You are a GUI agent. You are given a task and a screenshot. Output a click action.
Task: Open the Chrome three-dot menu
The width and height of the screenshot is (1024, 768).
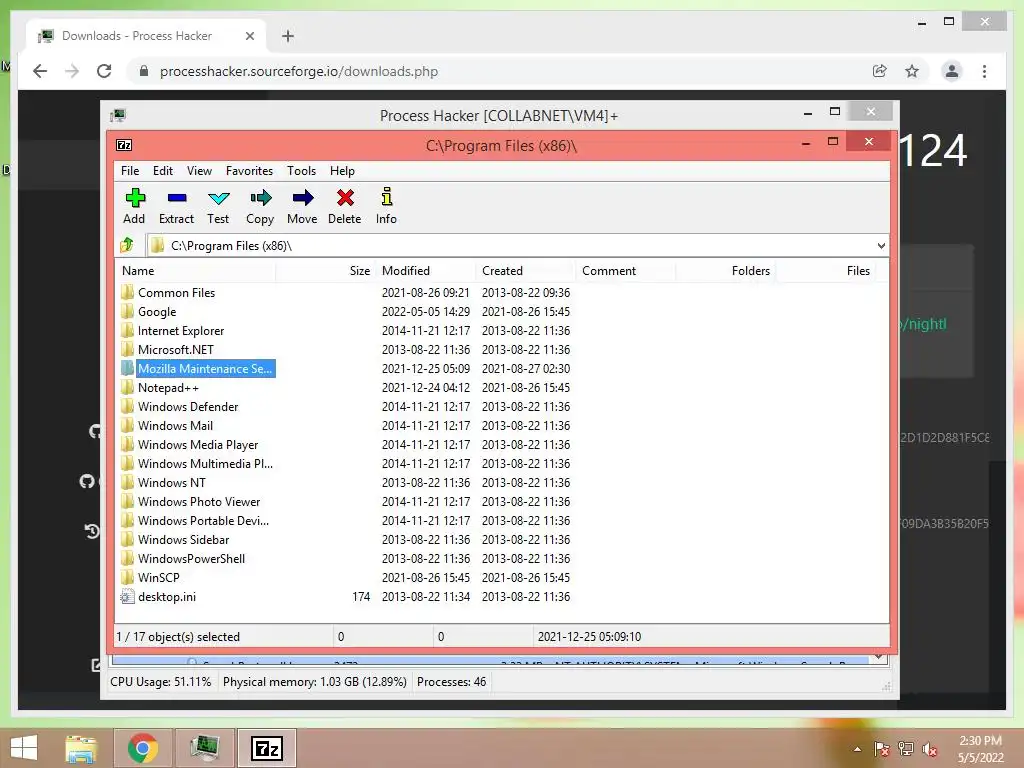pyautogui.click(x=984, y=71)
